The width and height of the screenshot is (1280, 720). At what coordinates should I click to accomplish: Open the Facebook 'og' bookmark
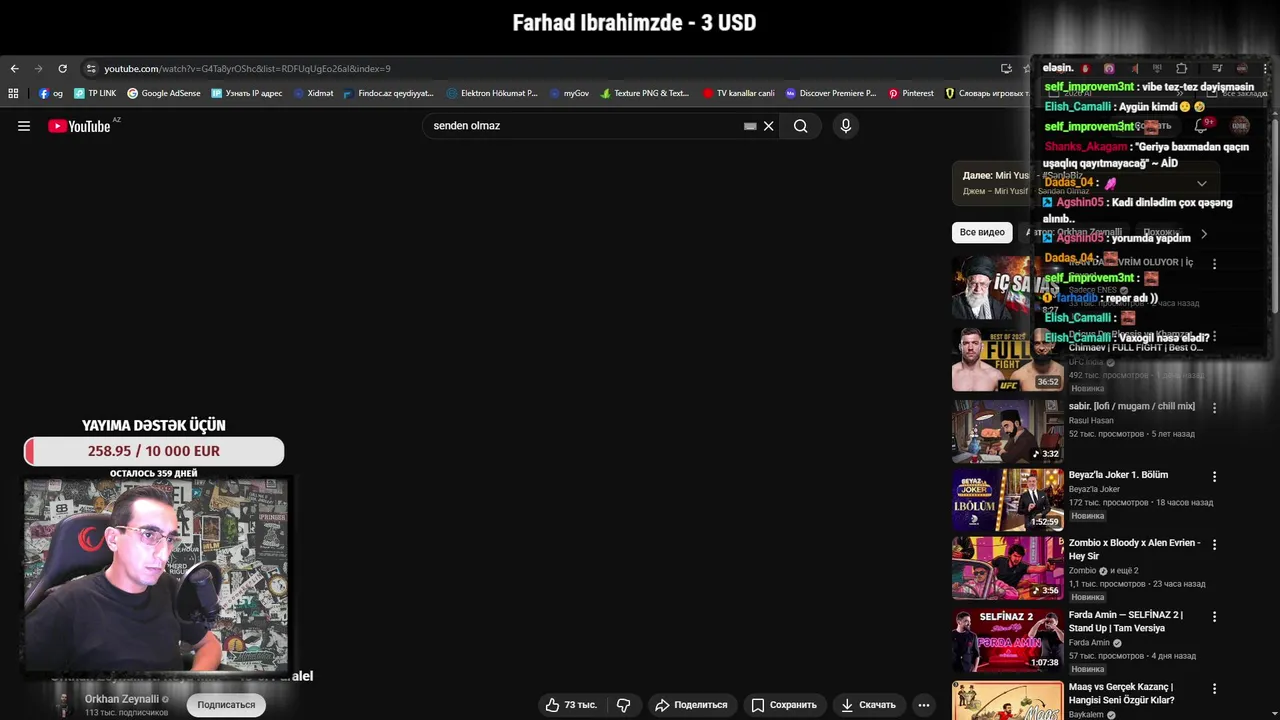[x=51, y=93]
